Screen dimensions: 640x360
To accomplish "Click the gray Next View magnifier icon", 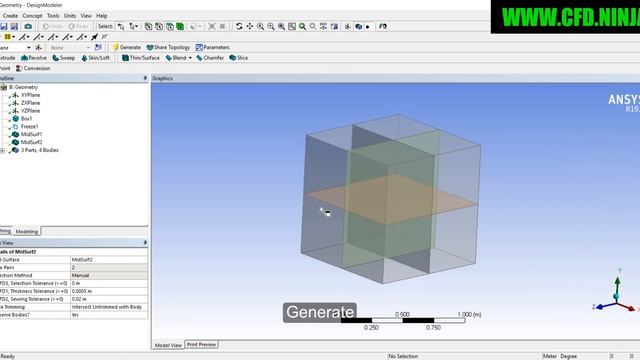I will [313, 27].
